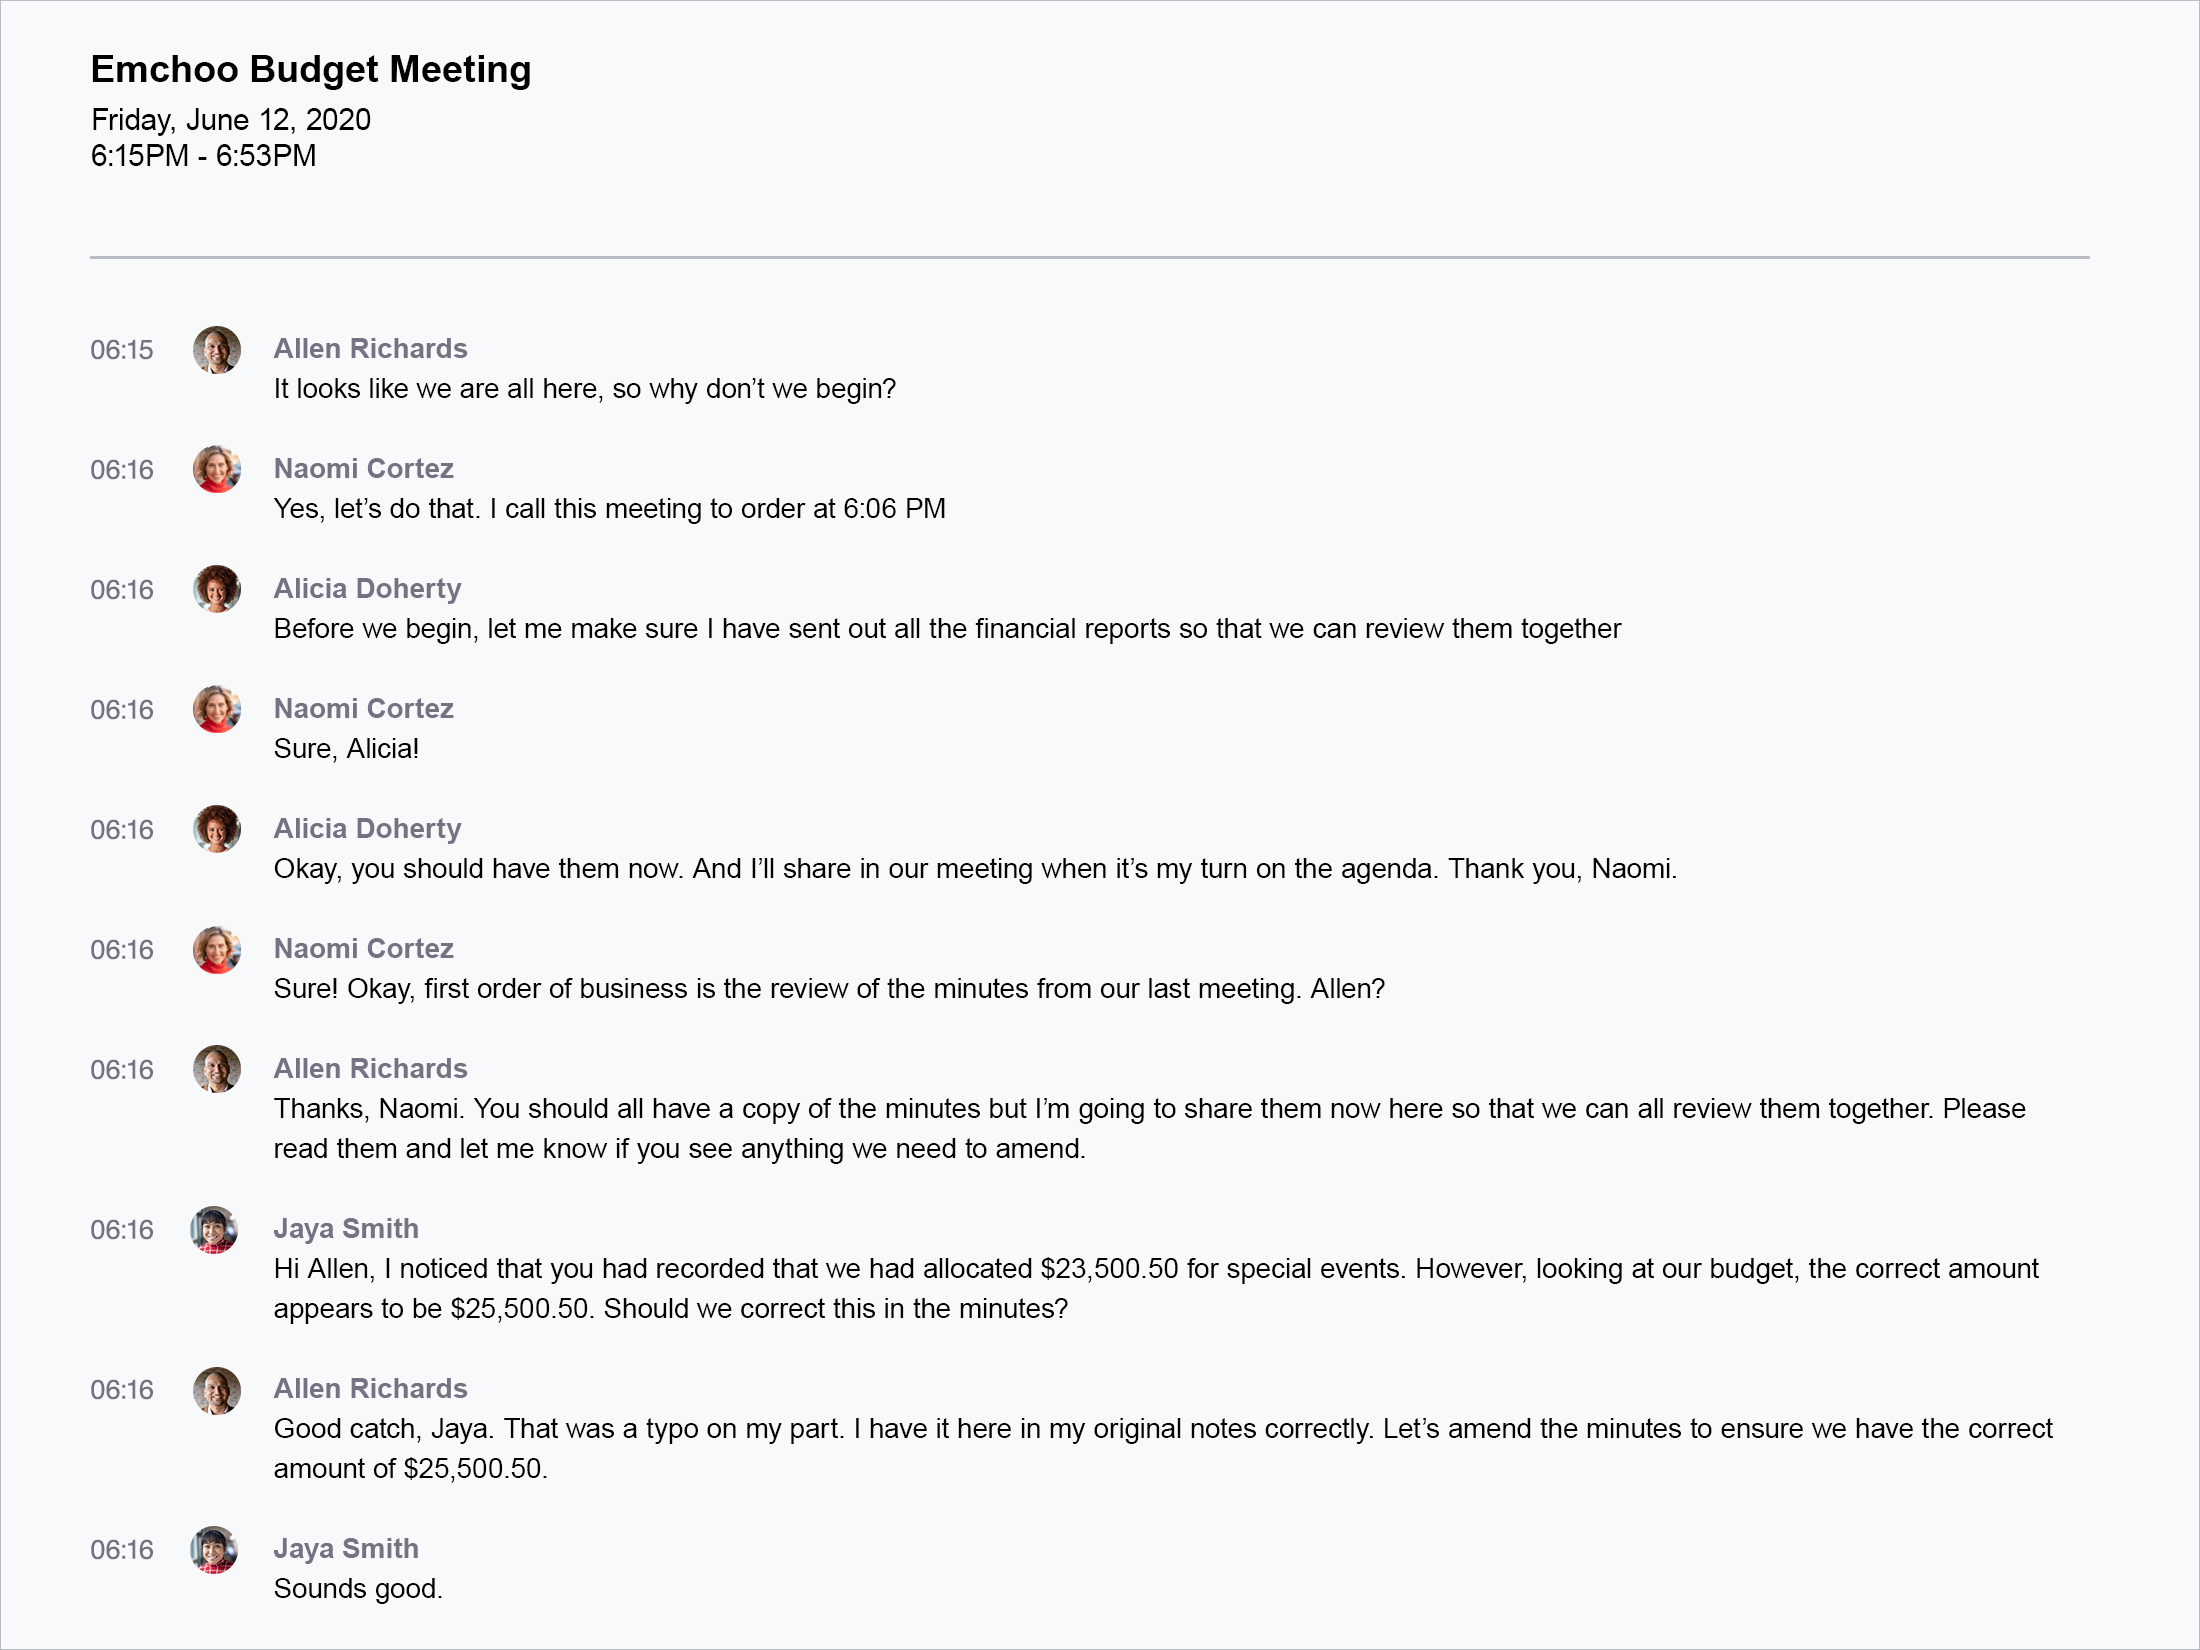
Task: Click the "Sounds good." message text
Action: [x=357, y=1589]
